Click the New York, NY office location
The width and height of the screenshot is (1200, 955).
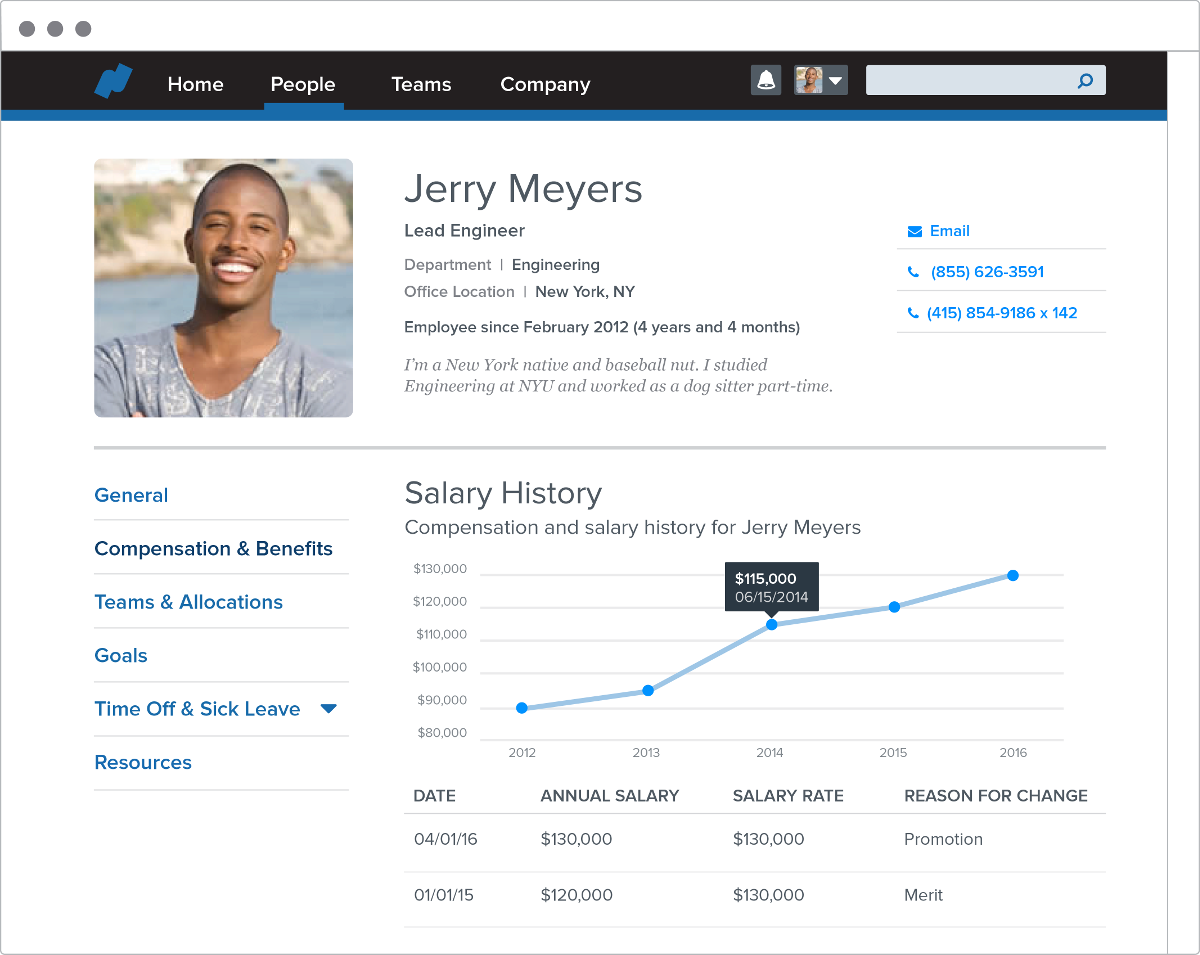pos(585,292)
